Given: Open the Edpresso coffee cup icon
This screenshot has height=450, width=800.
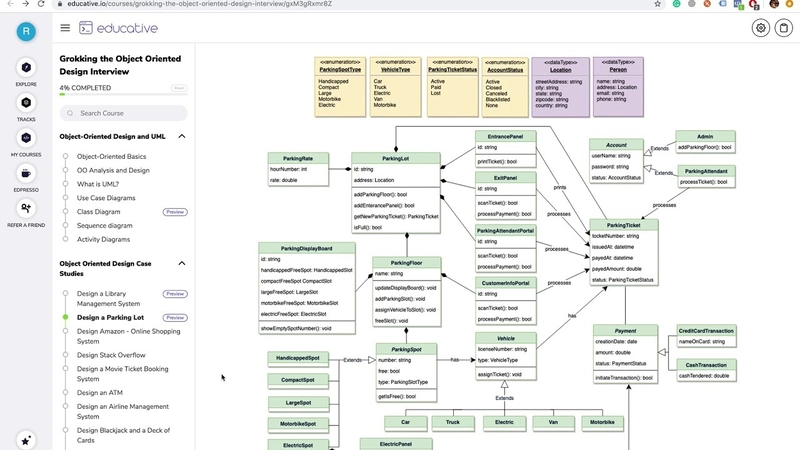Looking at the screenshot, I should (x=26, y=173).
